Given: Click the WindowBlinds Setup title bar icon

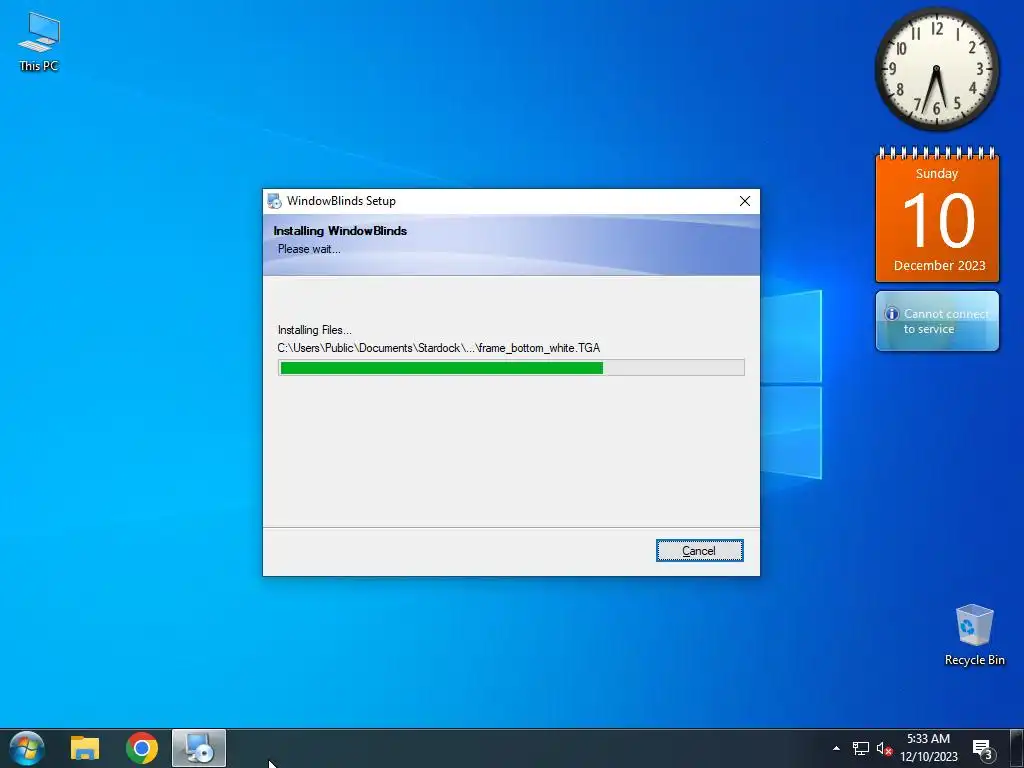Looking at the screenshot, I should (274, 201).
